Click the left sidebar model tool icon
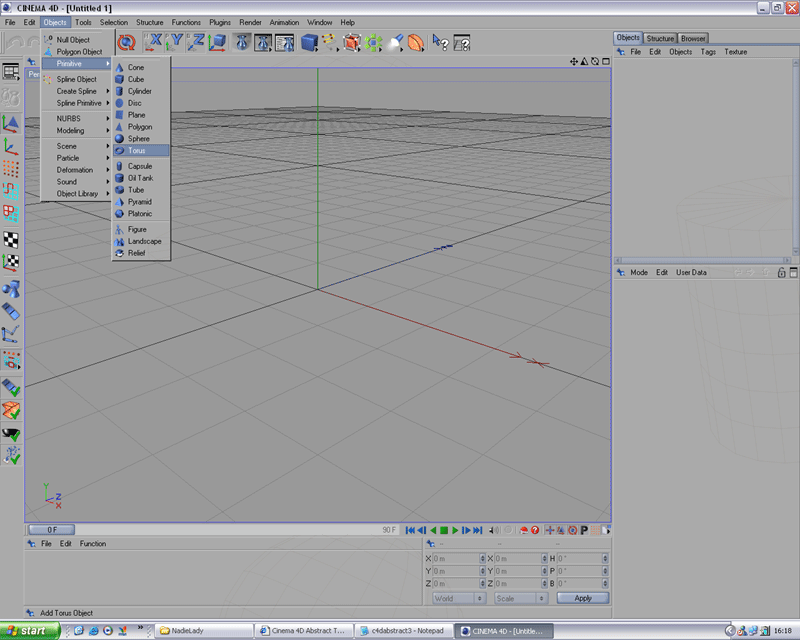Image resolution: width=800 pixels, height=640 pixels. click(11, 124)
